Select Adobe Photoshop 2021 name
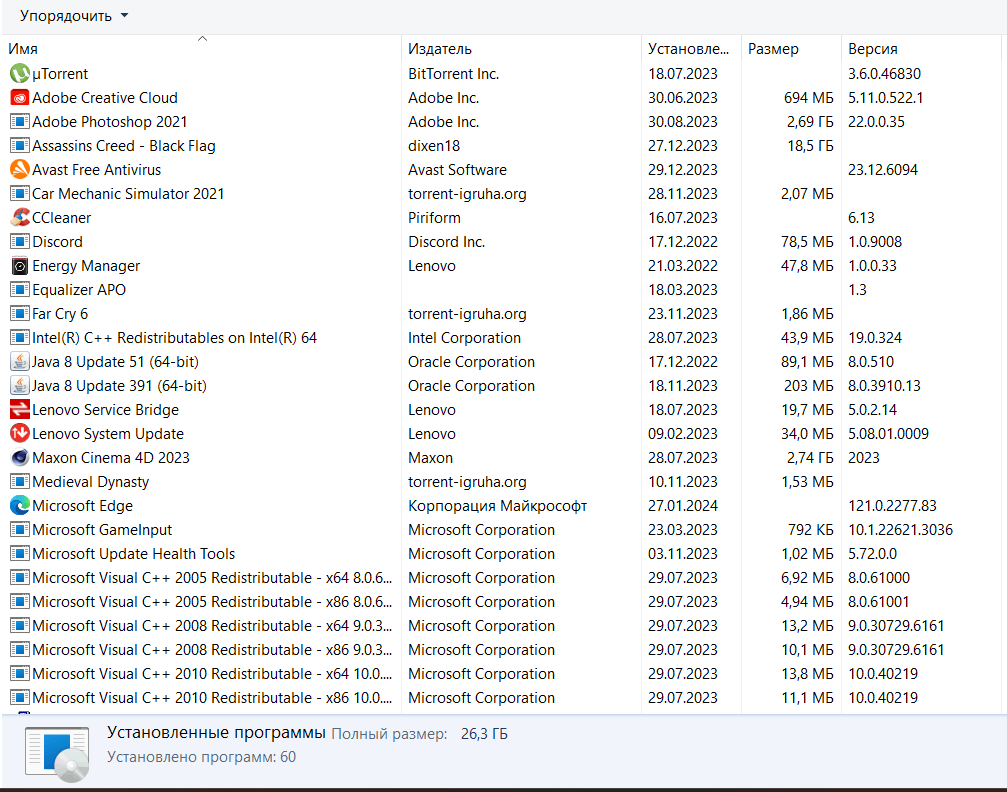Screen dimensions: 1007x792 (110, 121)
